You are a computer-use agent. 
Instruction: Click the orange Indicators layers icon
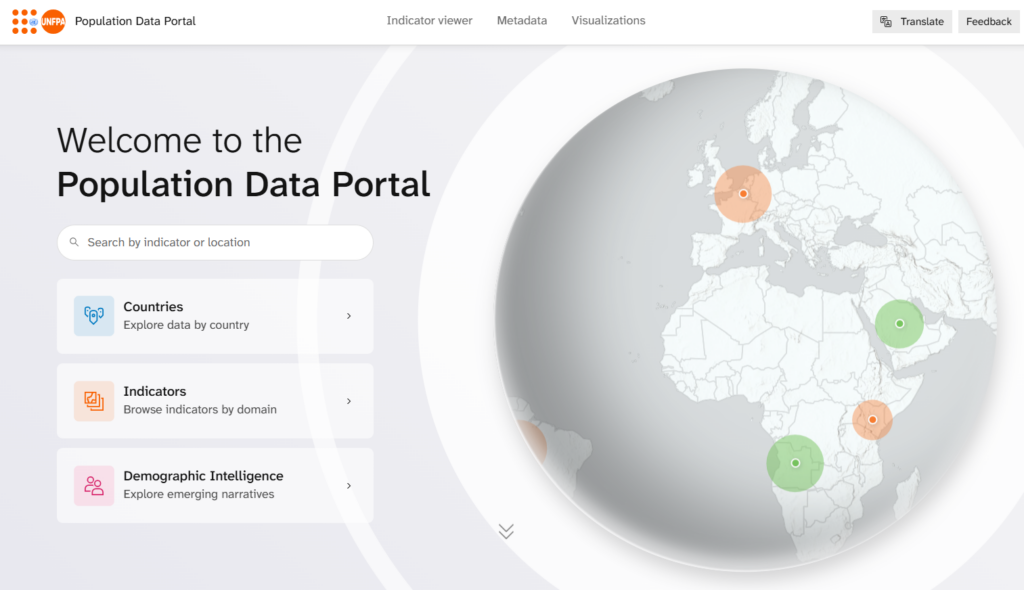tap(93, 401)
